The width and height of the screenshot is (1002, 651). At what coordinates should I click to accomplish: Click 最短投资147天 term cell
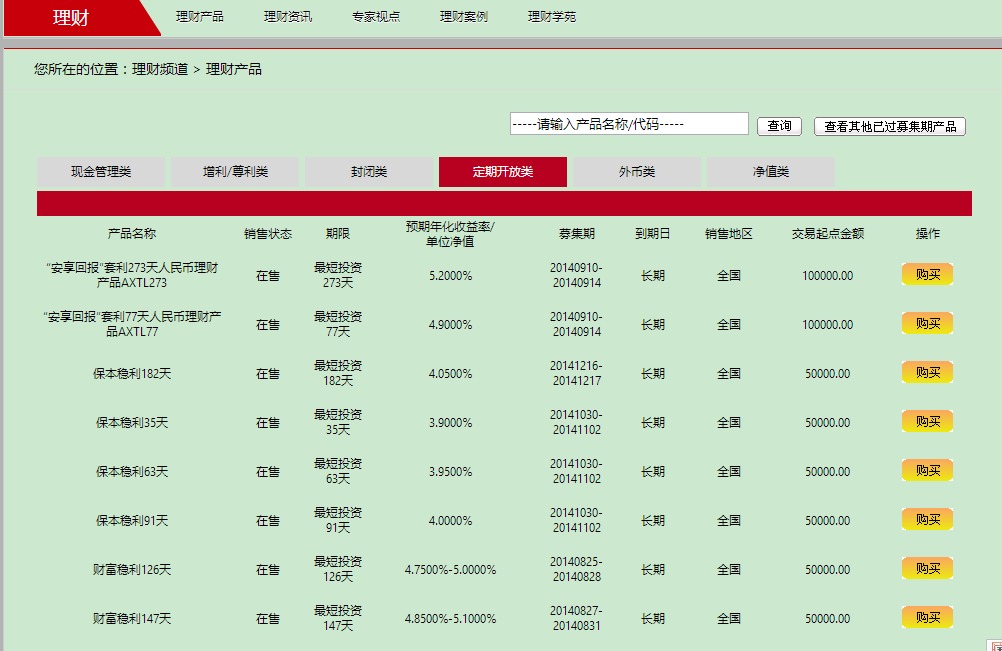(x=337, y=618)
